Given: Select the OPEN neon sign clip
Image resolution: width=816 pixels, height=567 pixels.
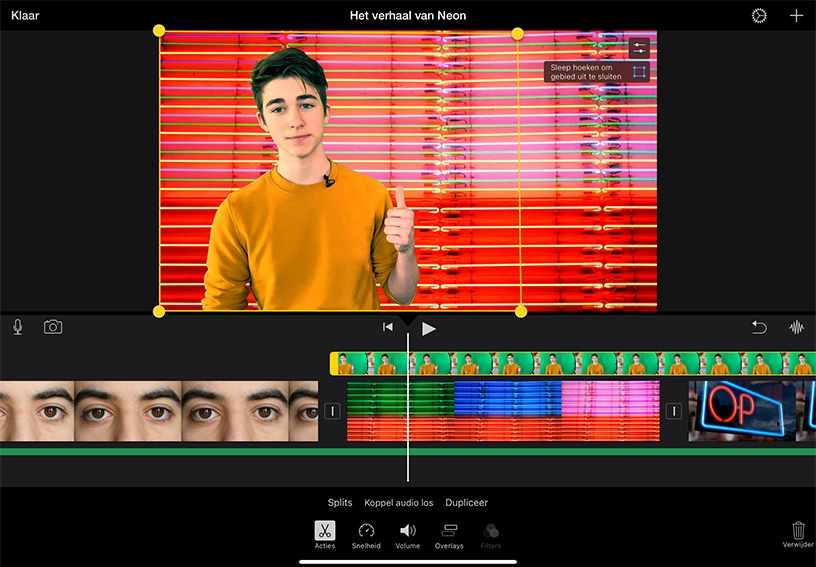Looking at the screenshot, I should point(752,411).
